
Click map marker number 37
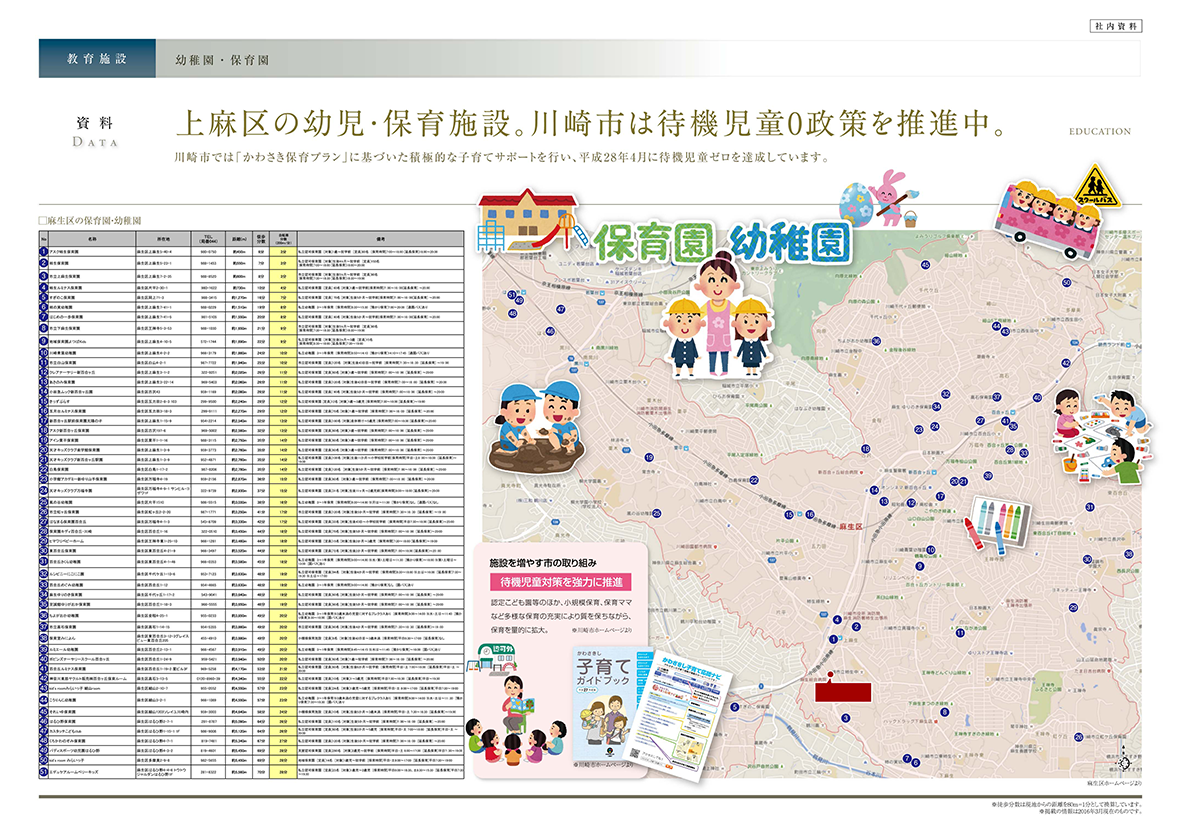996,397
